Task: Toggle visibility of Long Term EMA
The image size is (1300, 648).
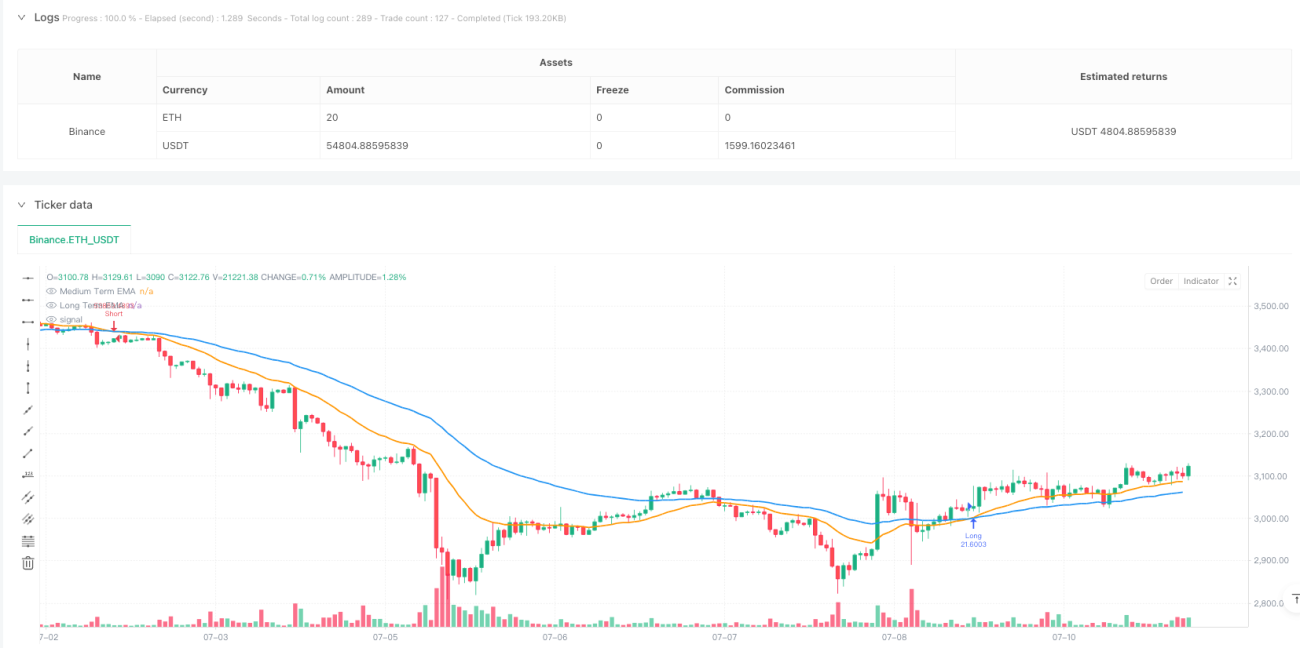Action: (52, 305)
